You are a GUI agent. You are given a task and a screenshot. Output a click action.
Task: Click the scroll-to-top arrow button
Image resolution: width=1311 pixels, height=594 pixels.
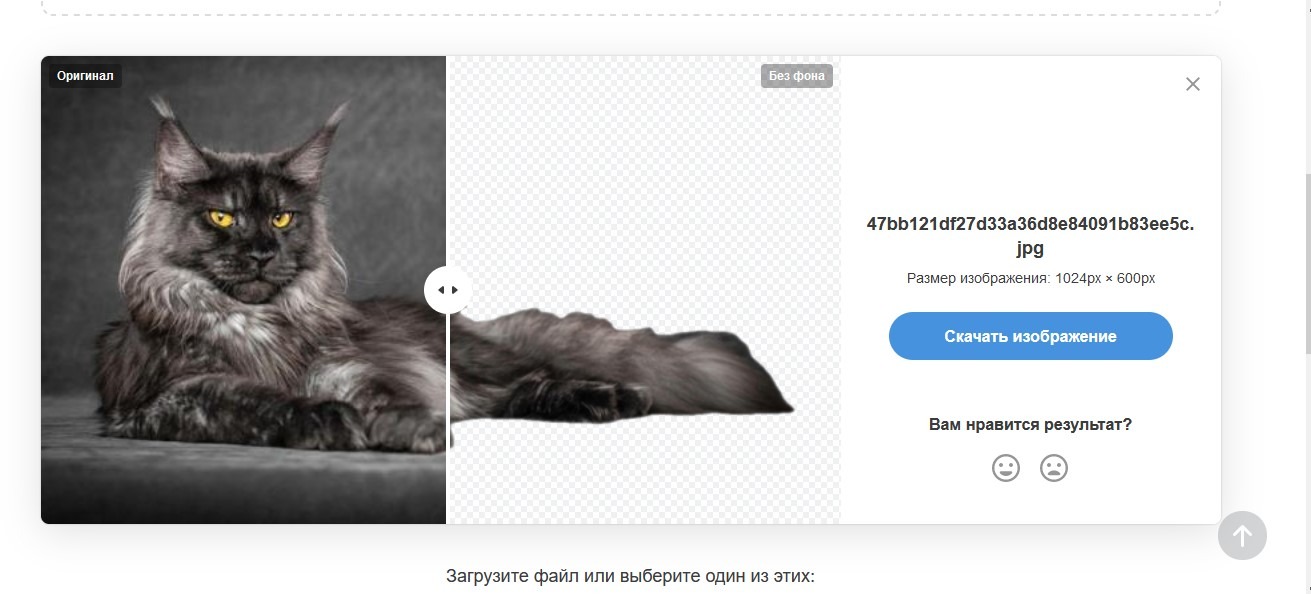(1242, 536)
